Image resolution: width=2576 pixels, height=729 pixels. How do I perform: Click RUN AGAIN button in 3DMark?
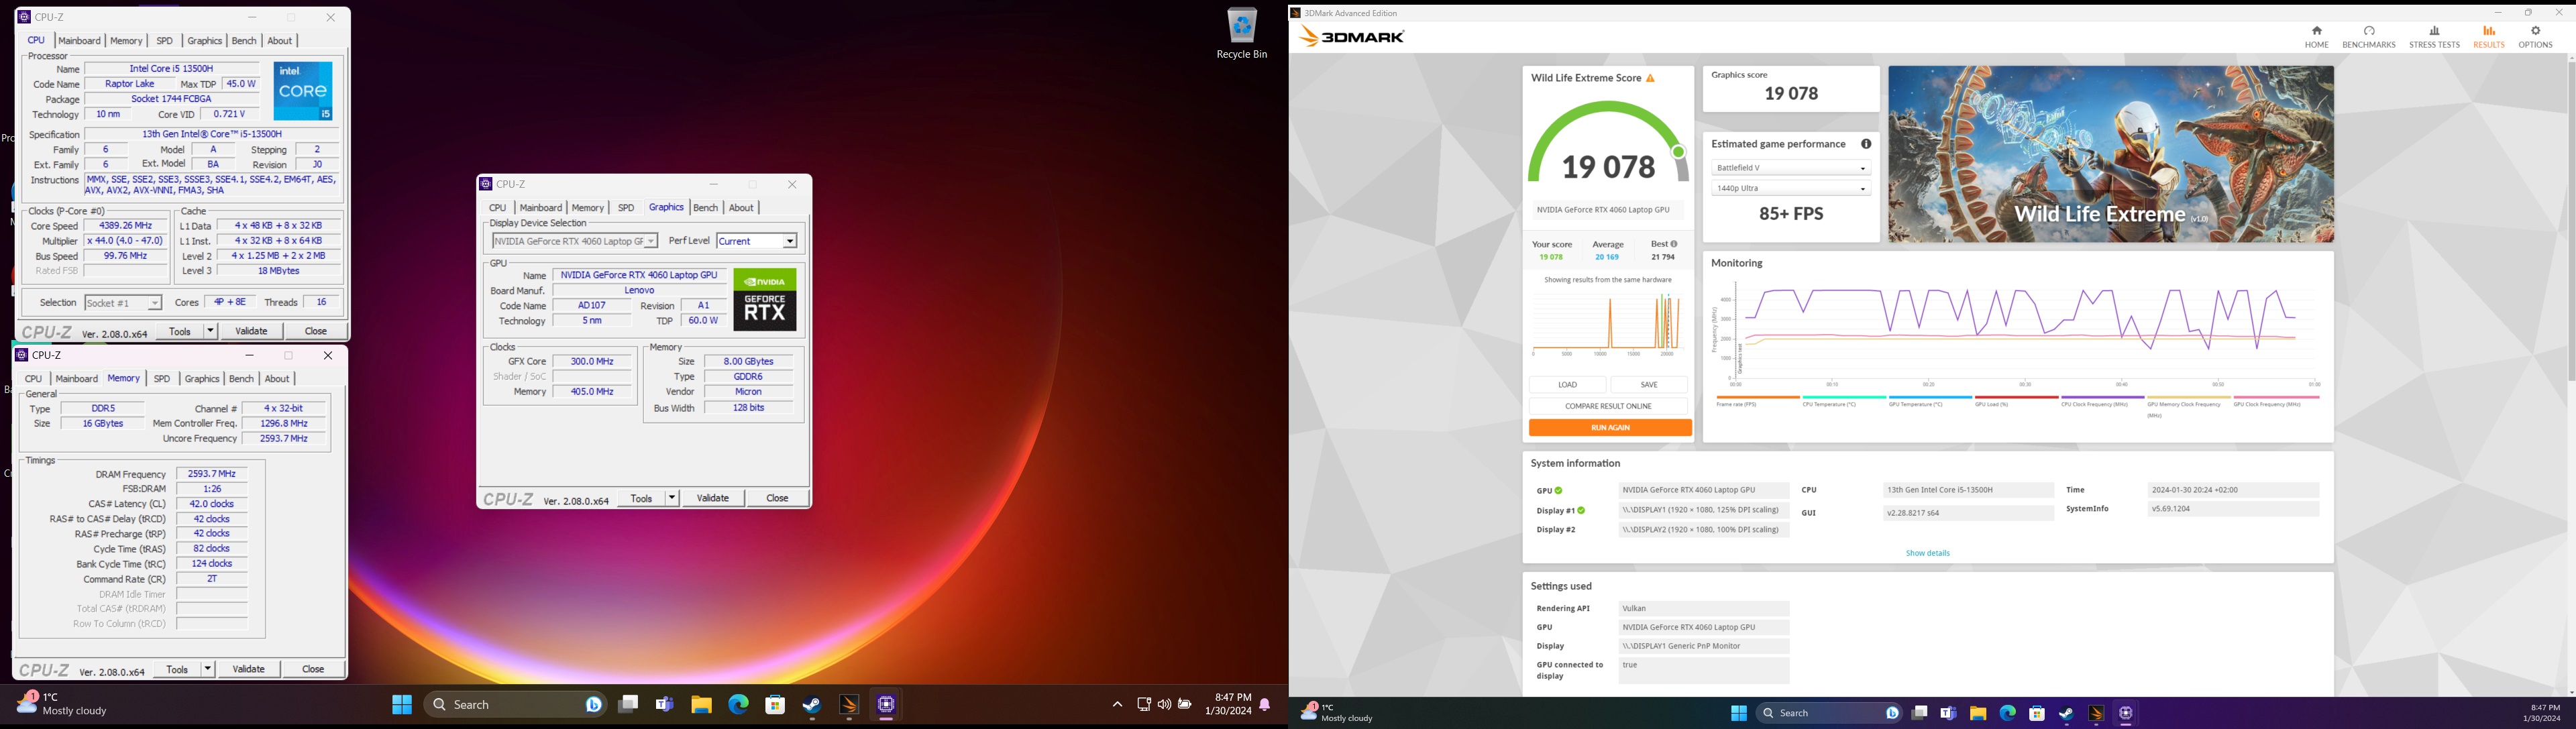click(x=1609, y=428)
